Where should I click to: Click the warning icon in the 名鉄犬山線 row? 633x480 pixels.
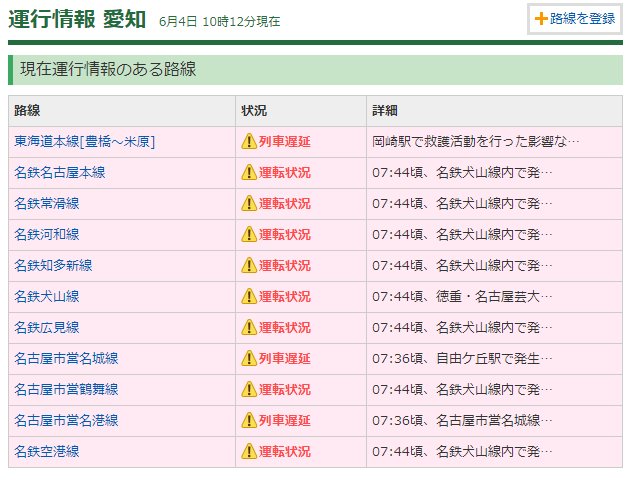249,296
